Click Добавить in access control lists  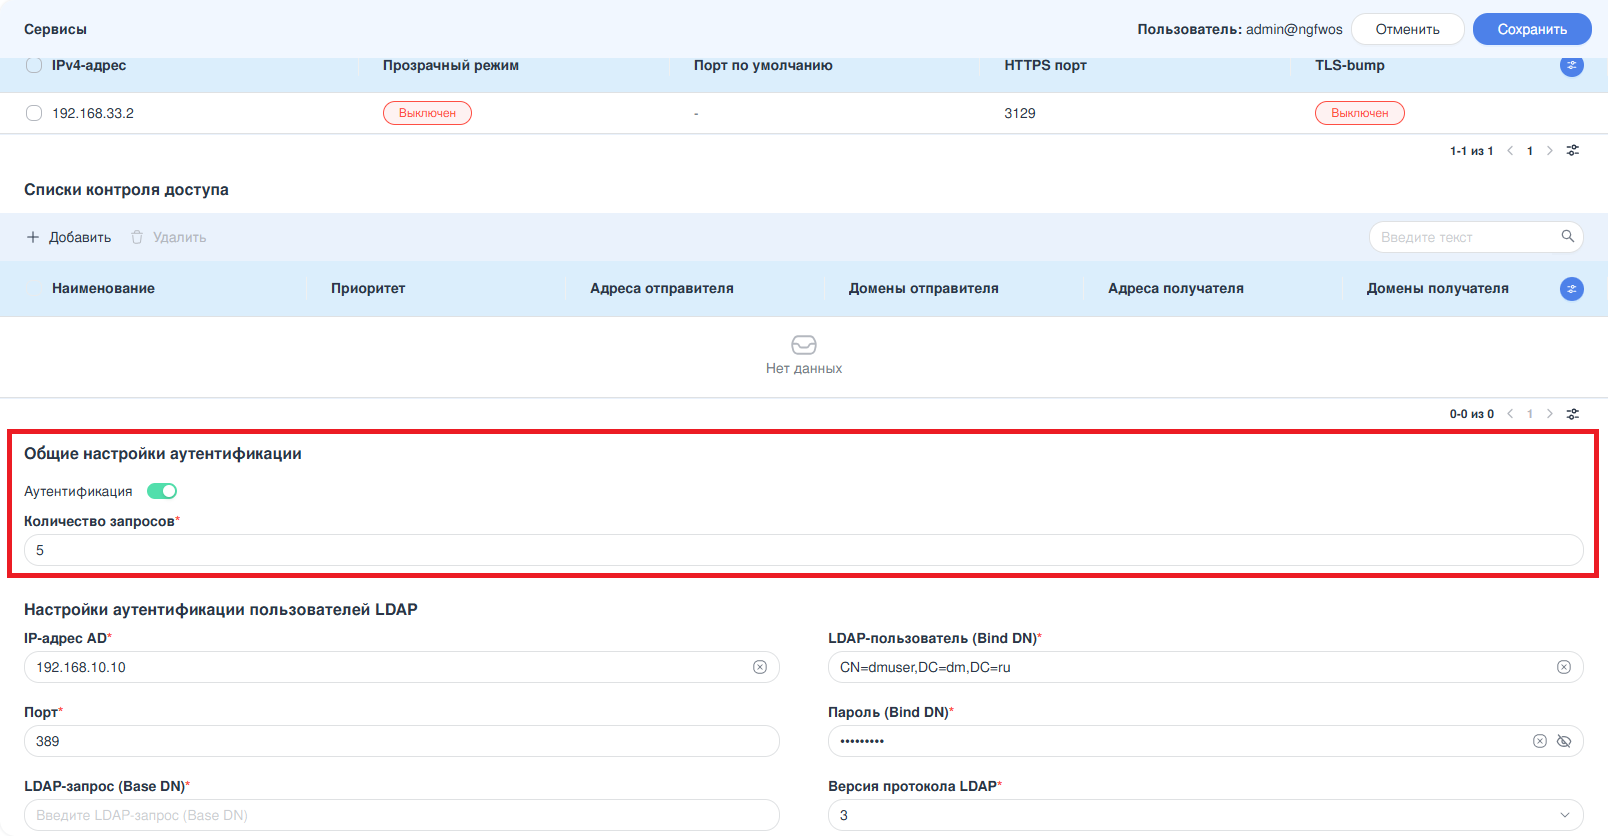pos(69,237)
